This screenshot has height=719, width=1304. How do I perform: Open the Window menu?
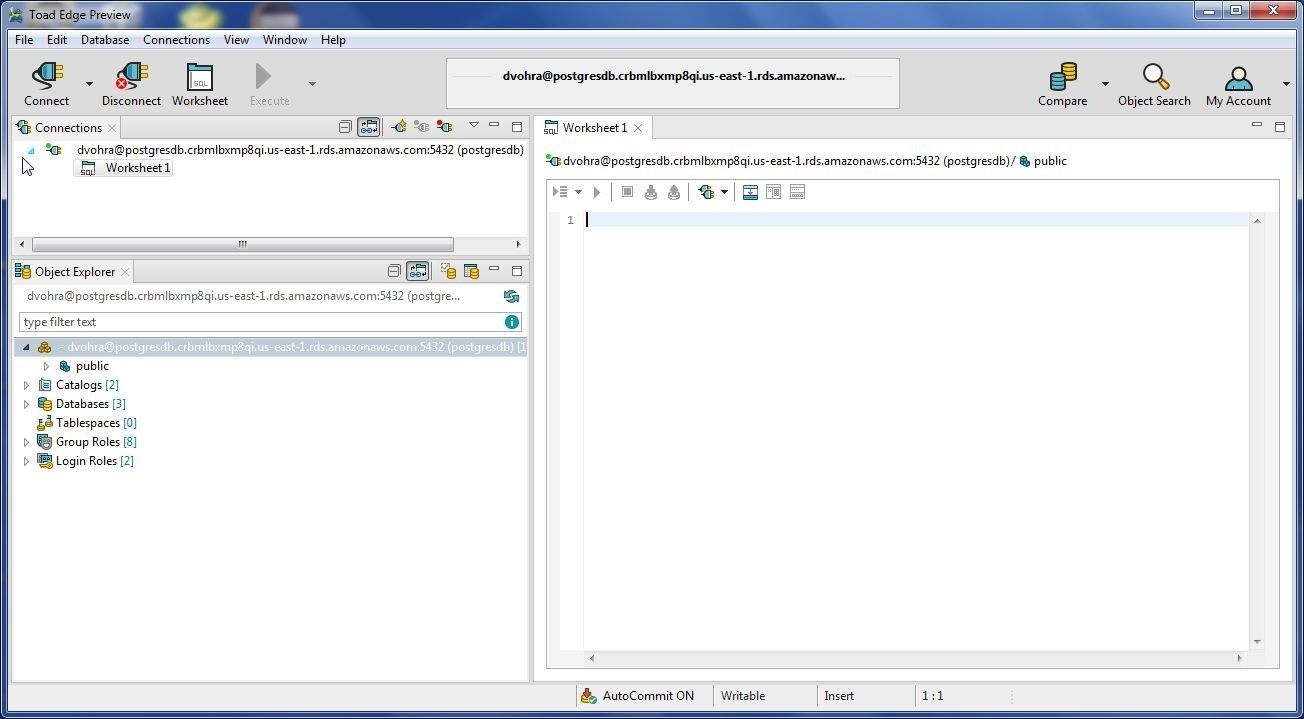[x=285, y=40]
